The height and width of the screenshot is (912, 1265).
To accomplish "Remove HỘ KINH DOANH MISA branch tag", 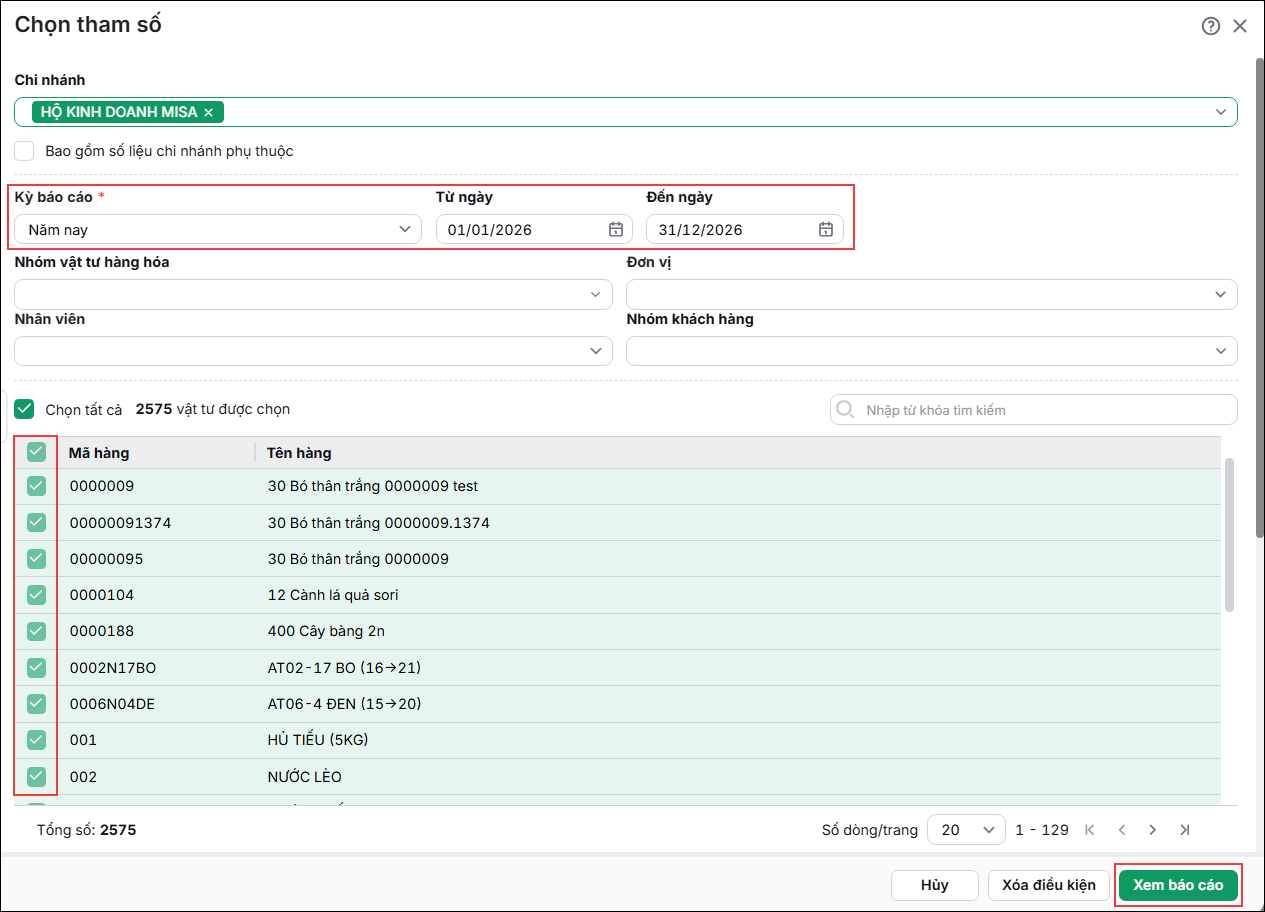I will 208,112.
